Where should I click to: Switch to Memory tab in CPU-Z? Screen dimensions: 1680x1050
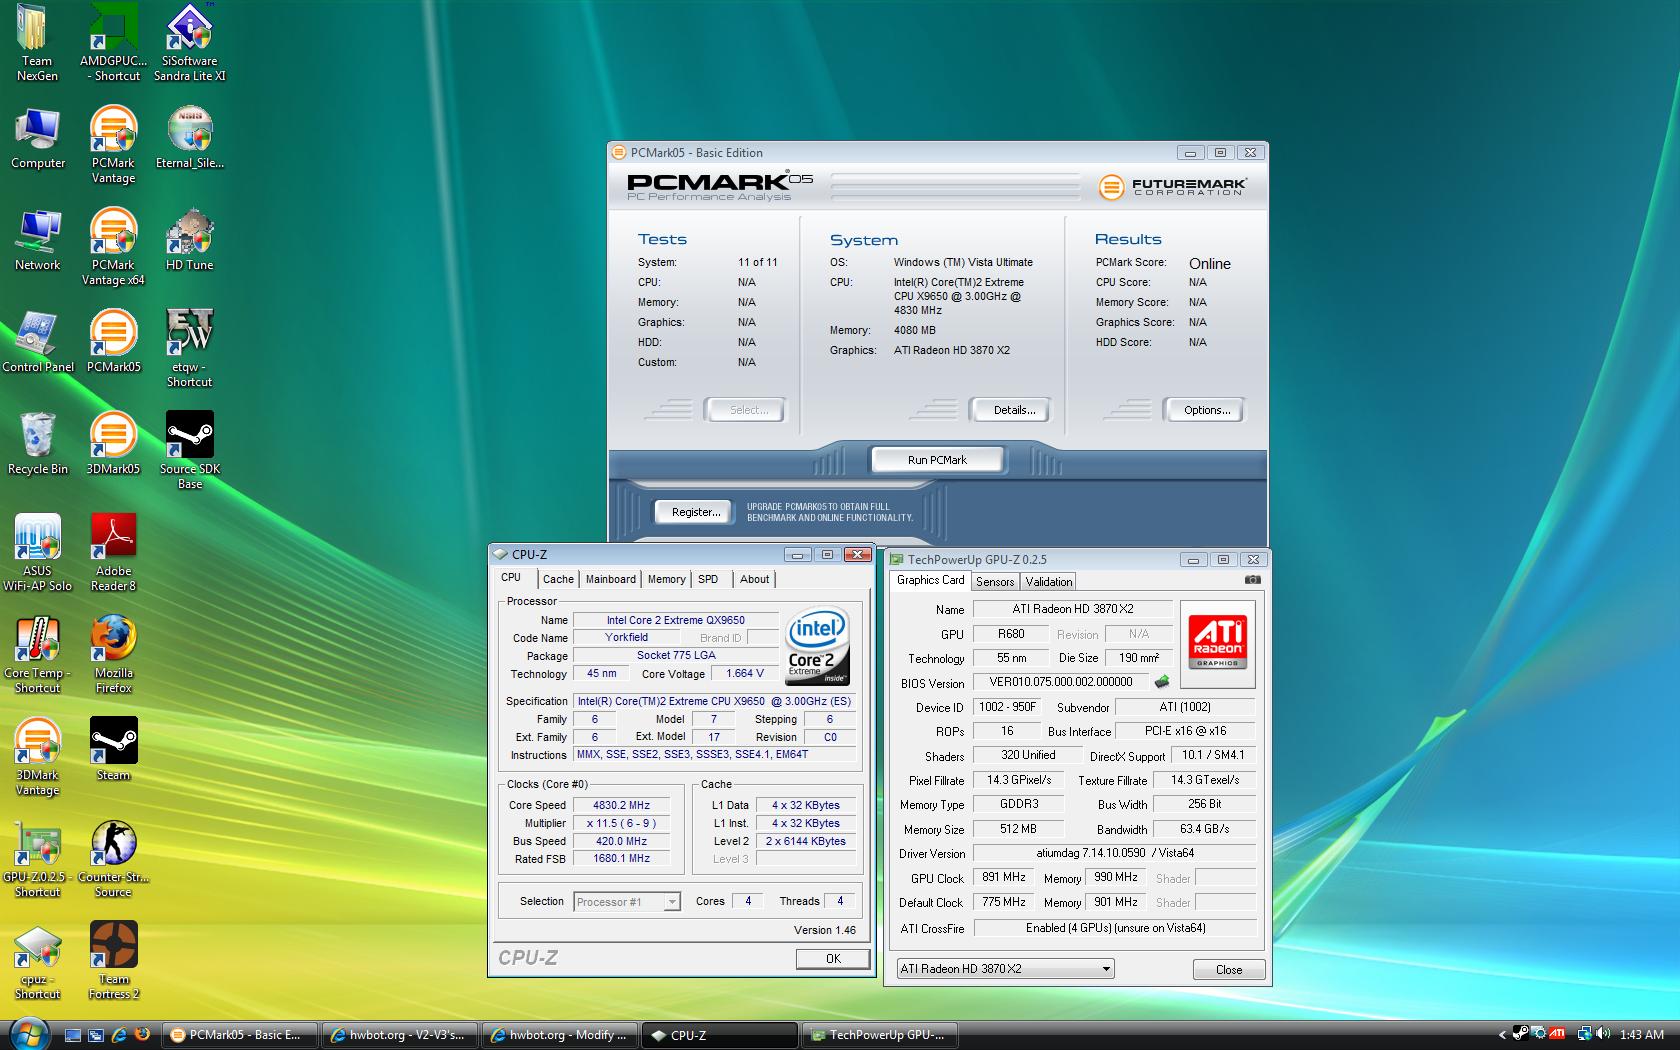(x=666, y=579)
